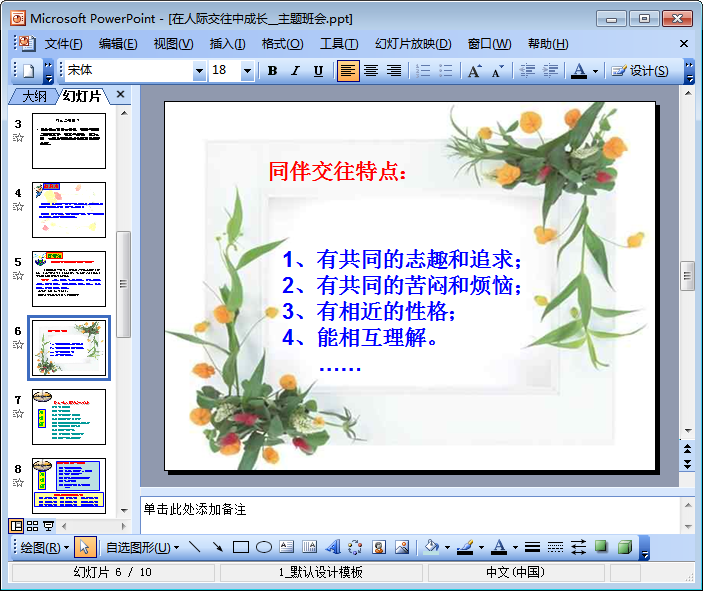This screenshot has width=703, height=591.
Task: Choose line style icon
Action: 532,548
